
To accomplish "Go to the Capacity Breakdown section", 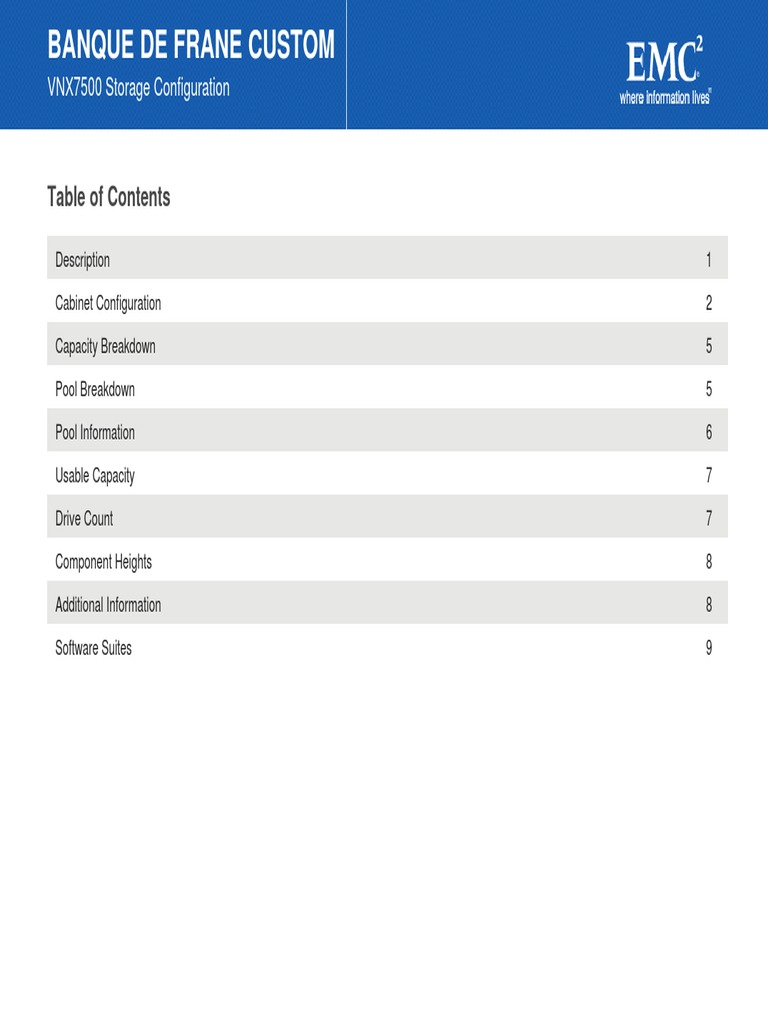I will coord(387,344).
